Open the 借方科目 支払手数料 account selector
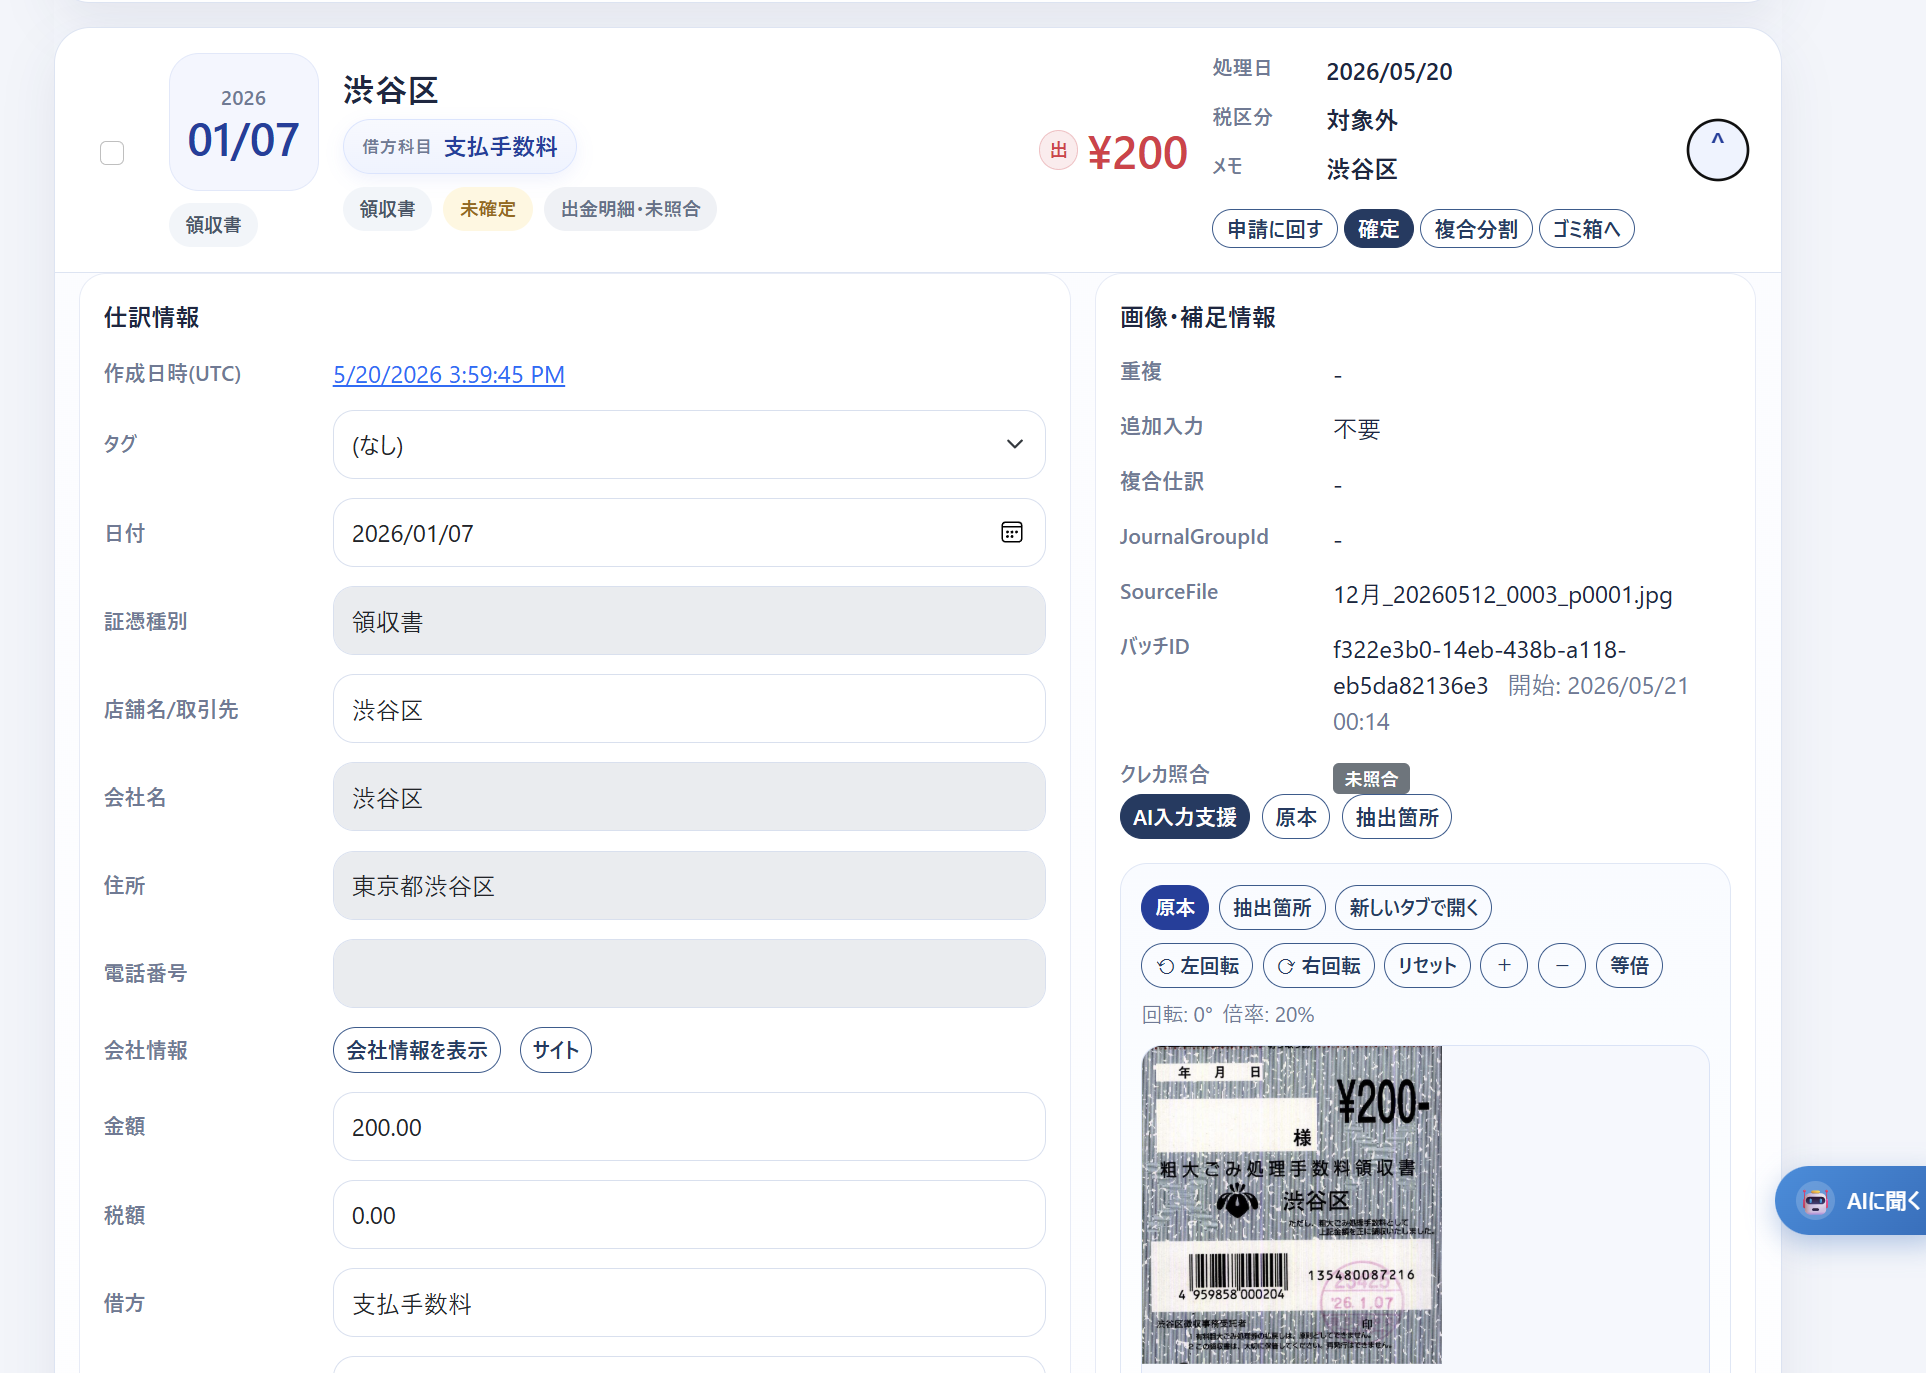Image resolution: width=1926 pixels, height=1373 pixels. [460, 147]
